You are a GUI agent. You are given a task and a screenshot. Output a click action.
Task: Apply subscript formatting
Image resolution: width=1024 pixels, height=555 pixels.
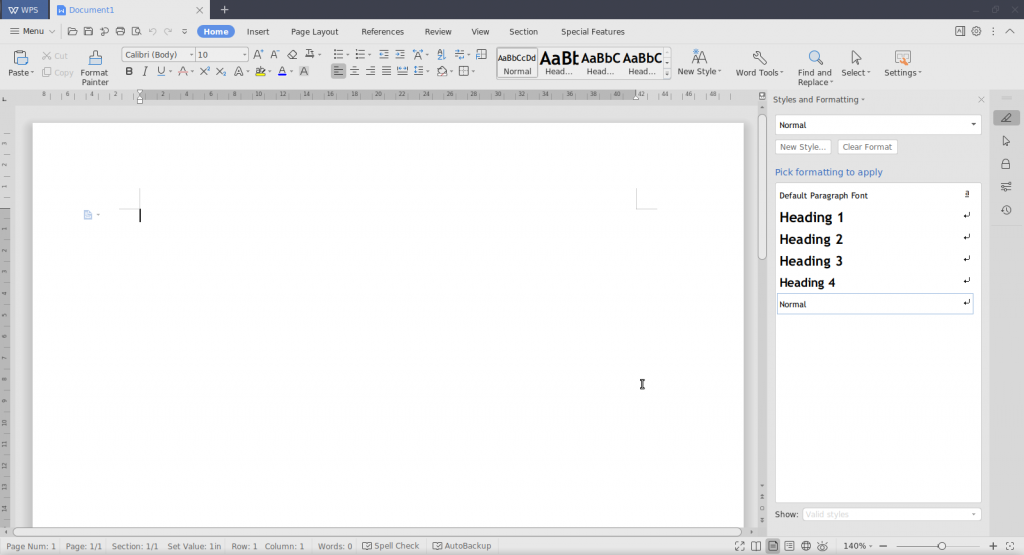(x=221, y=71)
